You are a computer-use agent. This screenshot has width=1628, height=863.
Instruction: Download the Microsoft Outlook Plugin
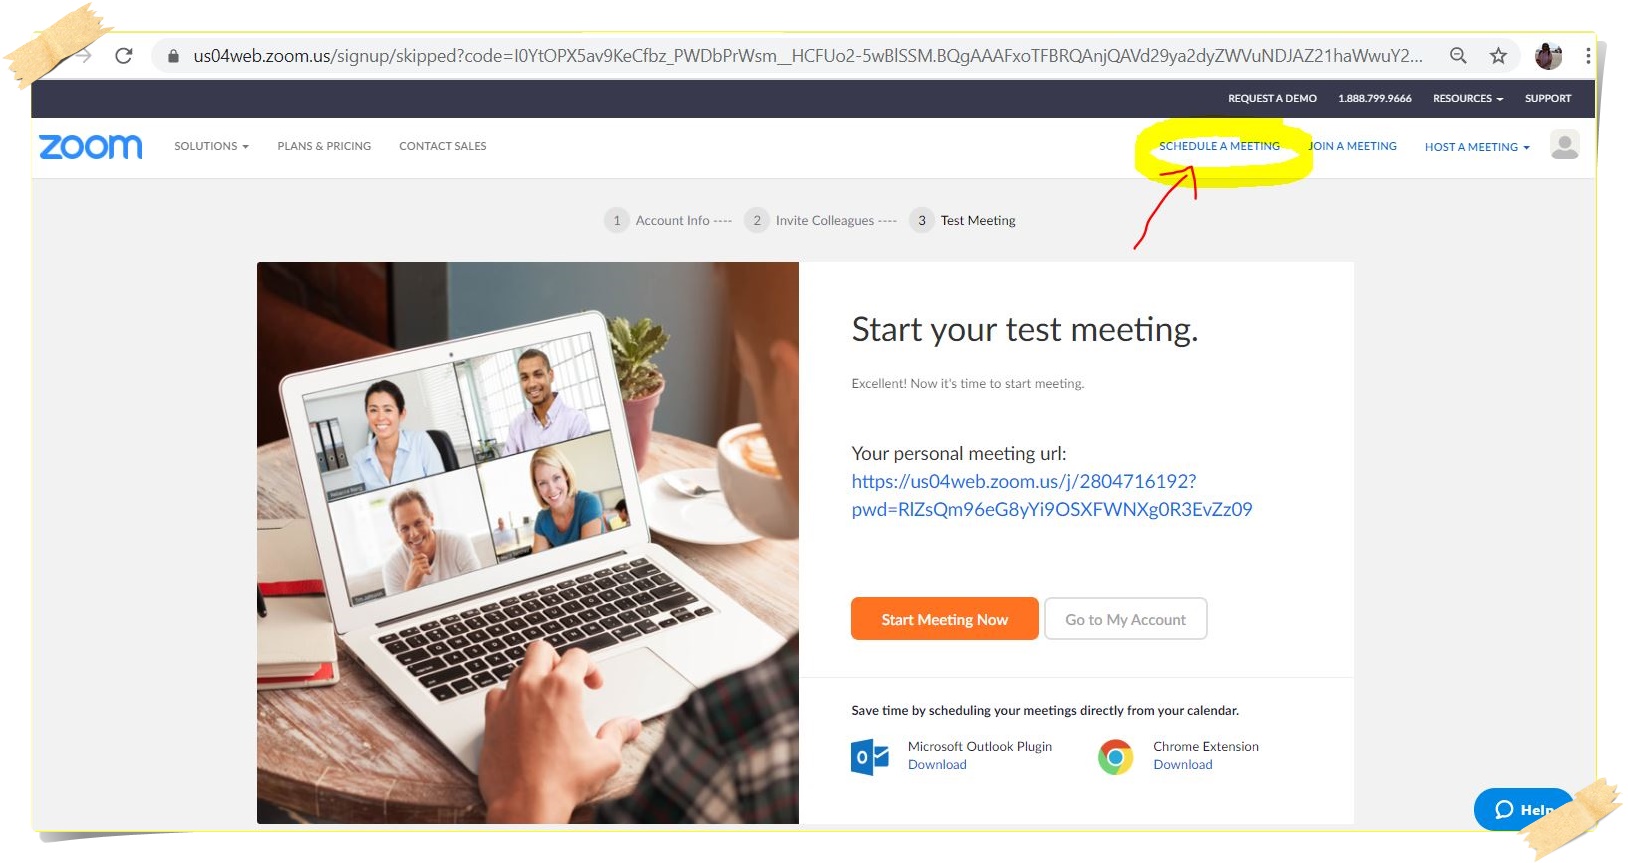(x=937, y=765)
